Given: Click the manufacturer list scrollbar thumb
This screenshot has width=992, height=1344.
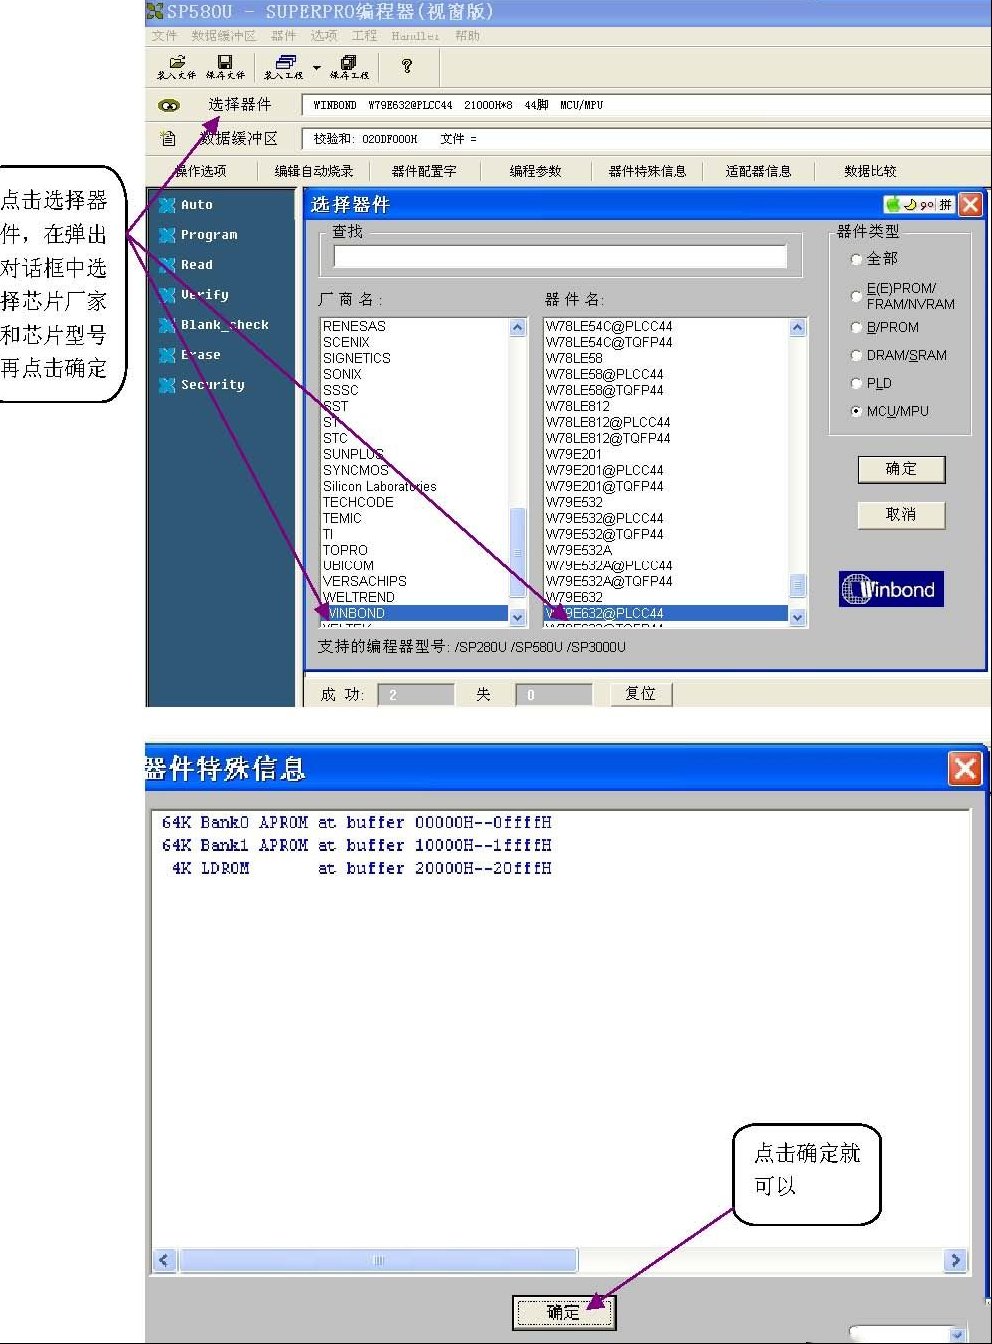Looking at the screenshot, I should 517,553.
